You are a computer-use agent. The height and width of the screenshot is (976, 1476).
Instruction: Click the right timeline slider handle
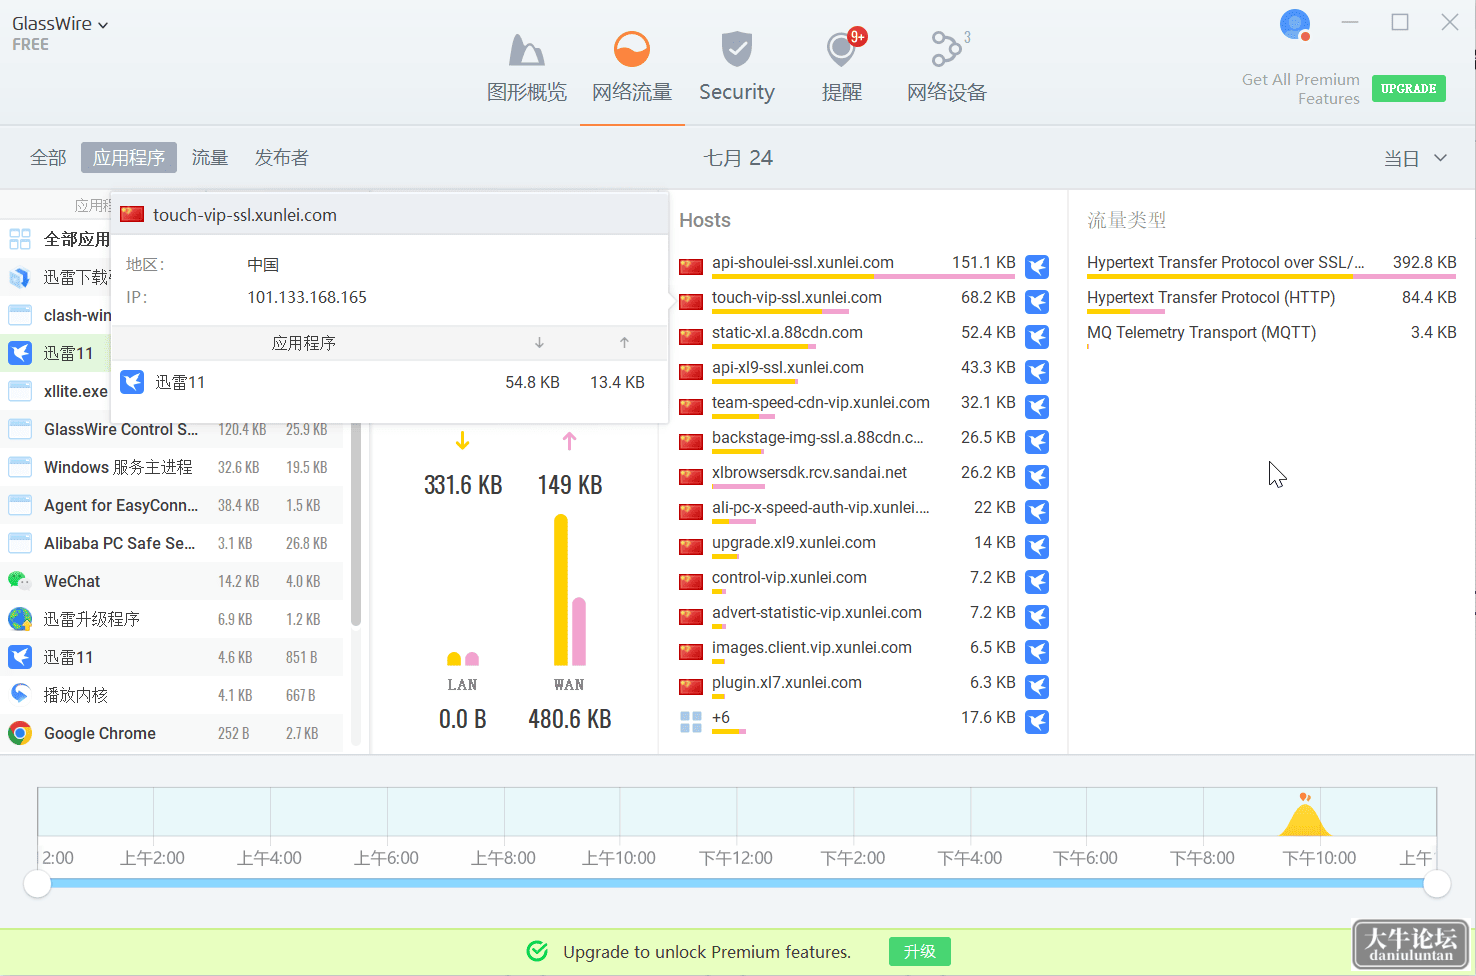click(x=1437, y=884)
